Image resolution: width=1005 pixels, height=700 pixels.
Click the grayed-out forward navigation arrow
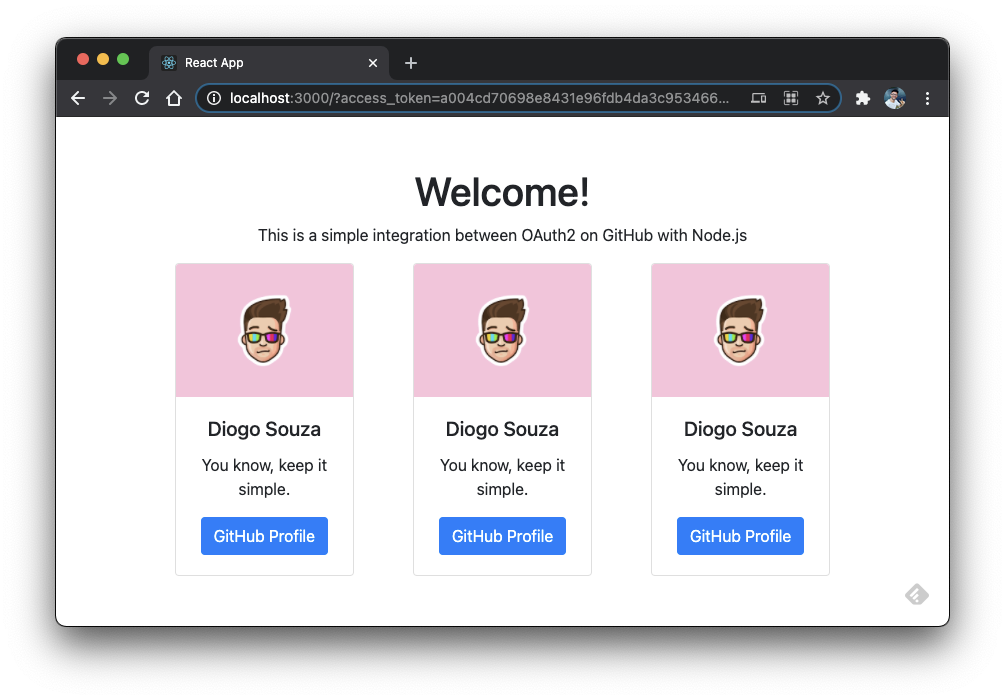point(109,98)
